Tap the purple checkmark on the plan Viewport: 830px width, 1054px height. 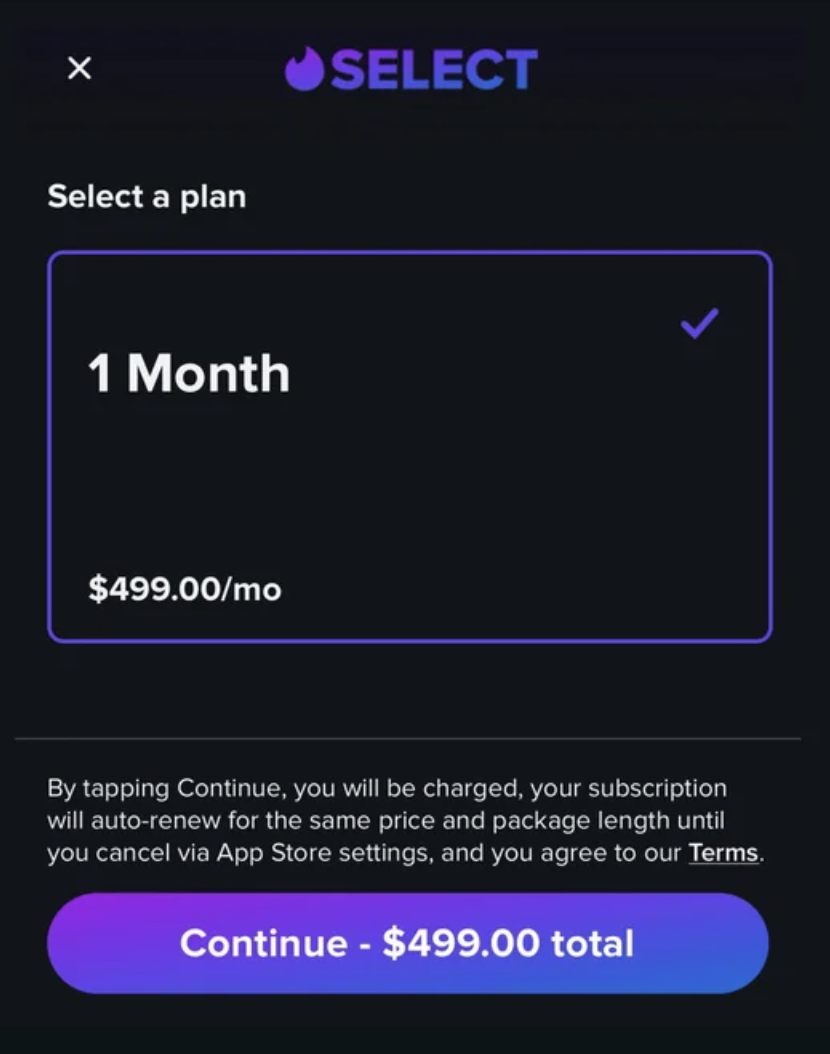(699, 323)
